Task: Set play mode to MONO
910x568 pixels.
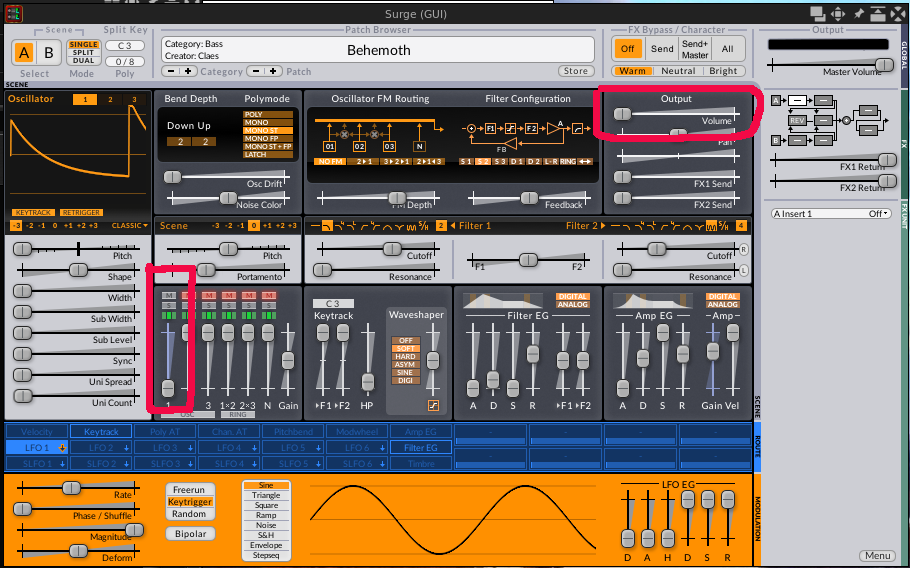Action: pos(268,122)
